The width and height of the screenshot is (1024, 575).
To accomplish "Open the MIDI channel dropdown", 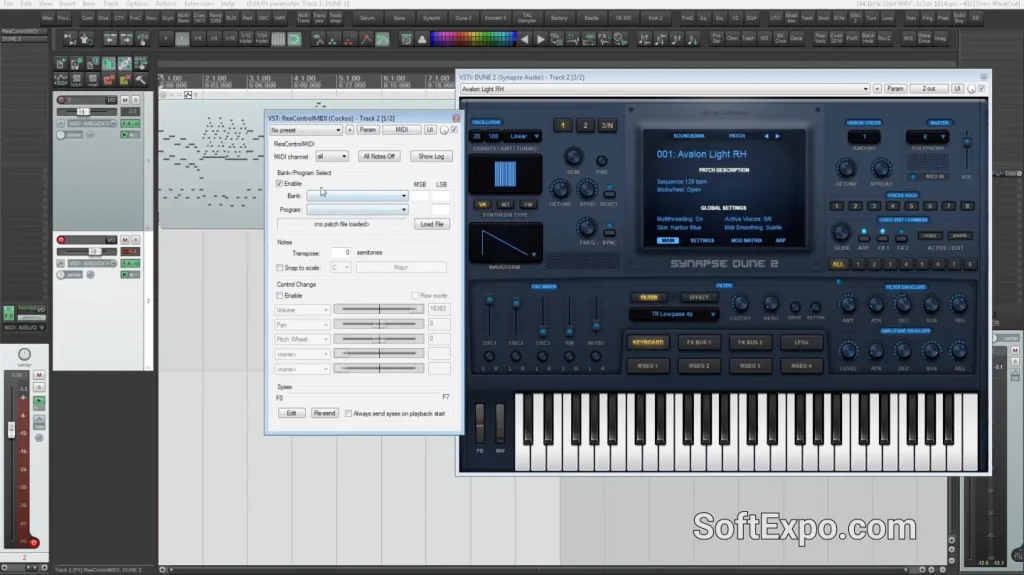I will point(332,157).
